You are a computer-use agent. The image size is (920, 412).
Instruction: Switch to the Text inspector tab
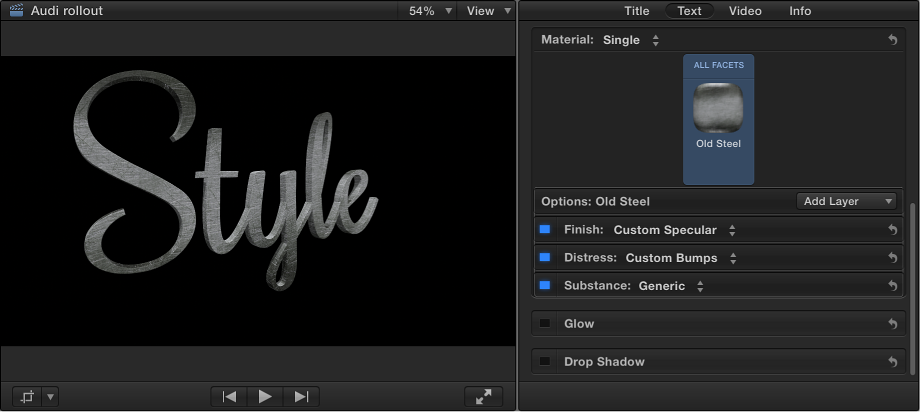pos(689,11)
